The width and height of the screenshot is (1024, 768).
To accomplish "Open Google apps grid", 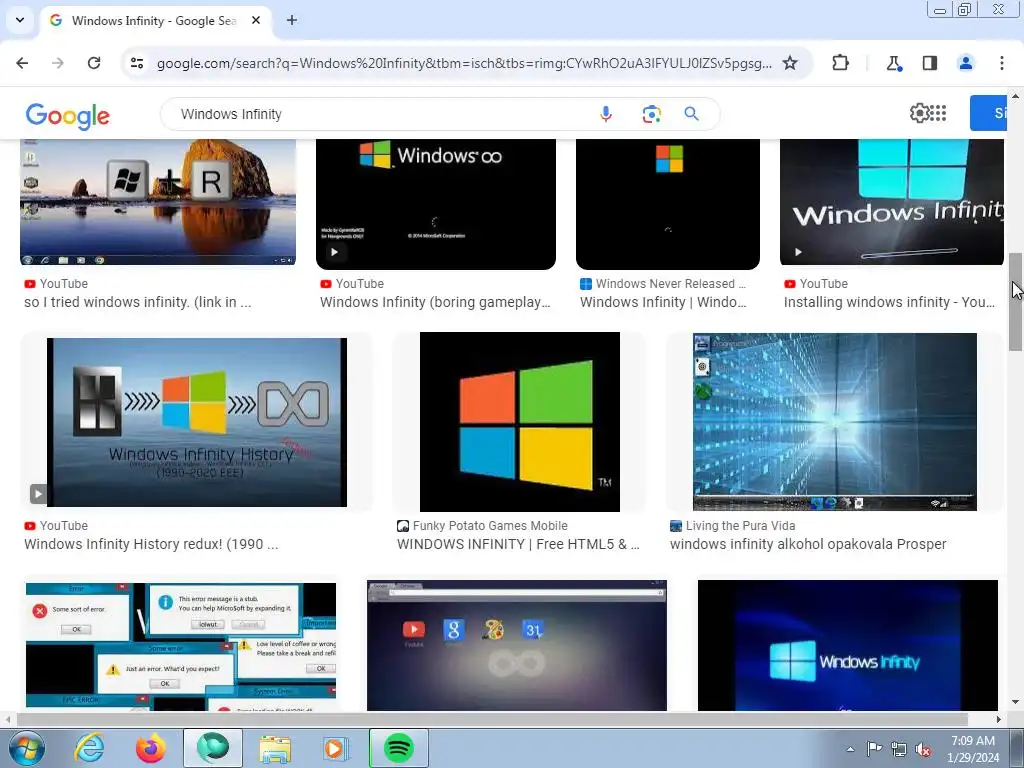I will [x=938, y=113].
